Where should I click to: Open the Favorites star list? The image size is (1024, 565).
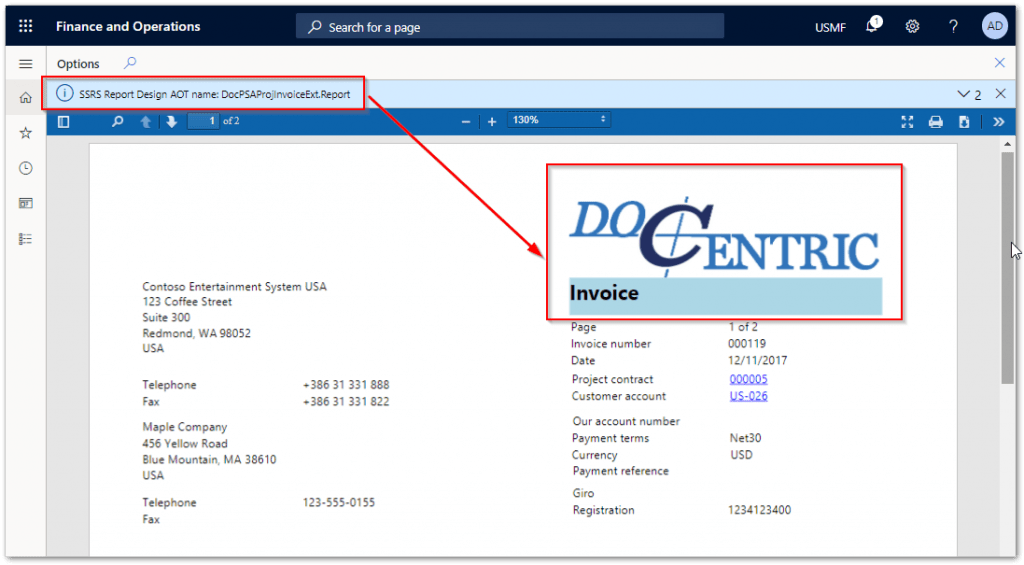coord(25,133)
